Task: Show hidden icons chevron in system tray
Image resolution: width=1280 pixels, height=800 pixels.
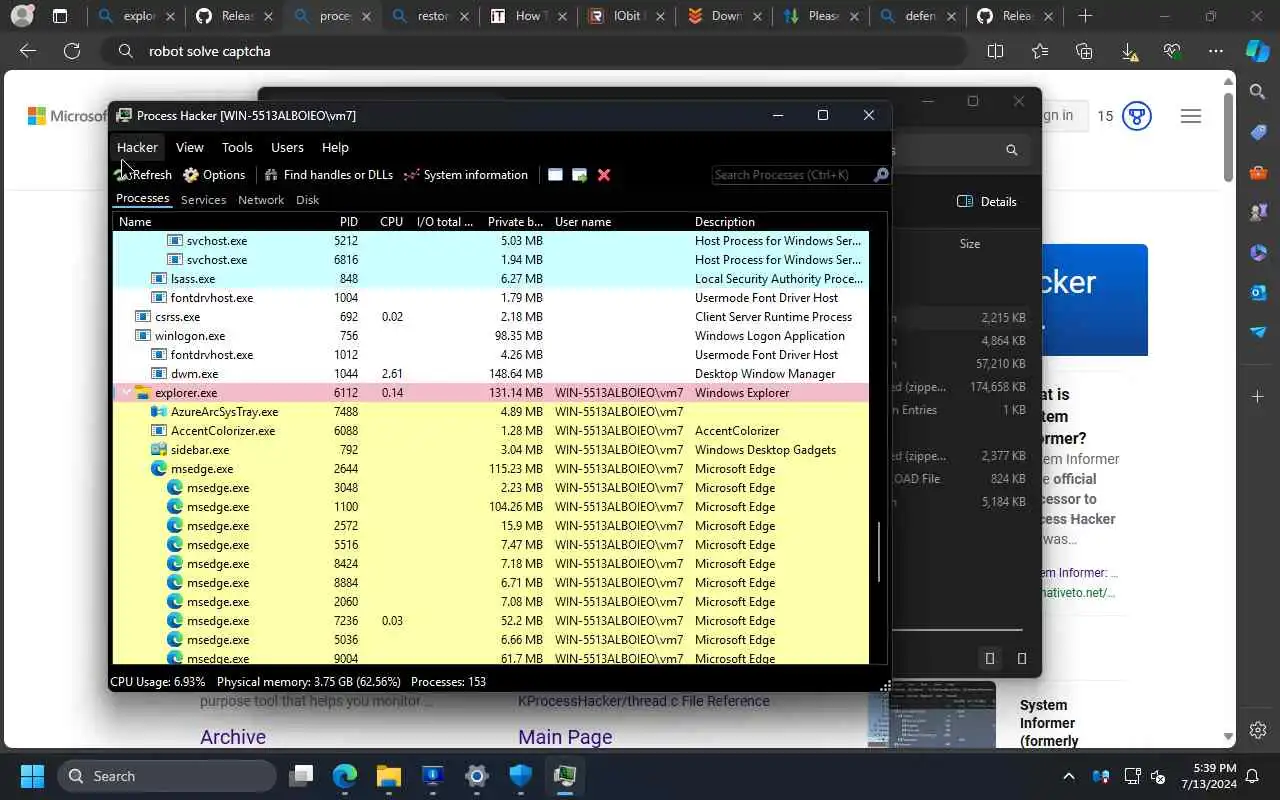Action: click(x=1068, y=776)
